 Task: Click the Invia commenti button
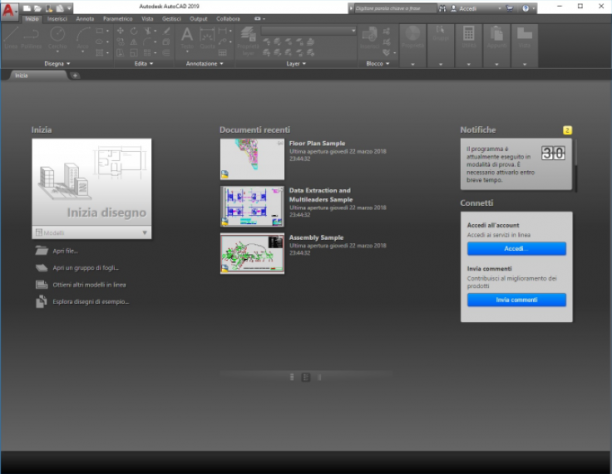point(516,300)
